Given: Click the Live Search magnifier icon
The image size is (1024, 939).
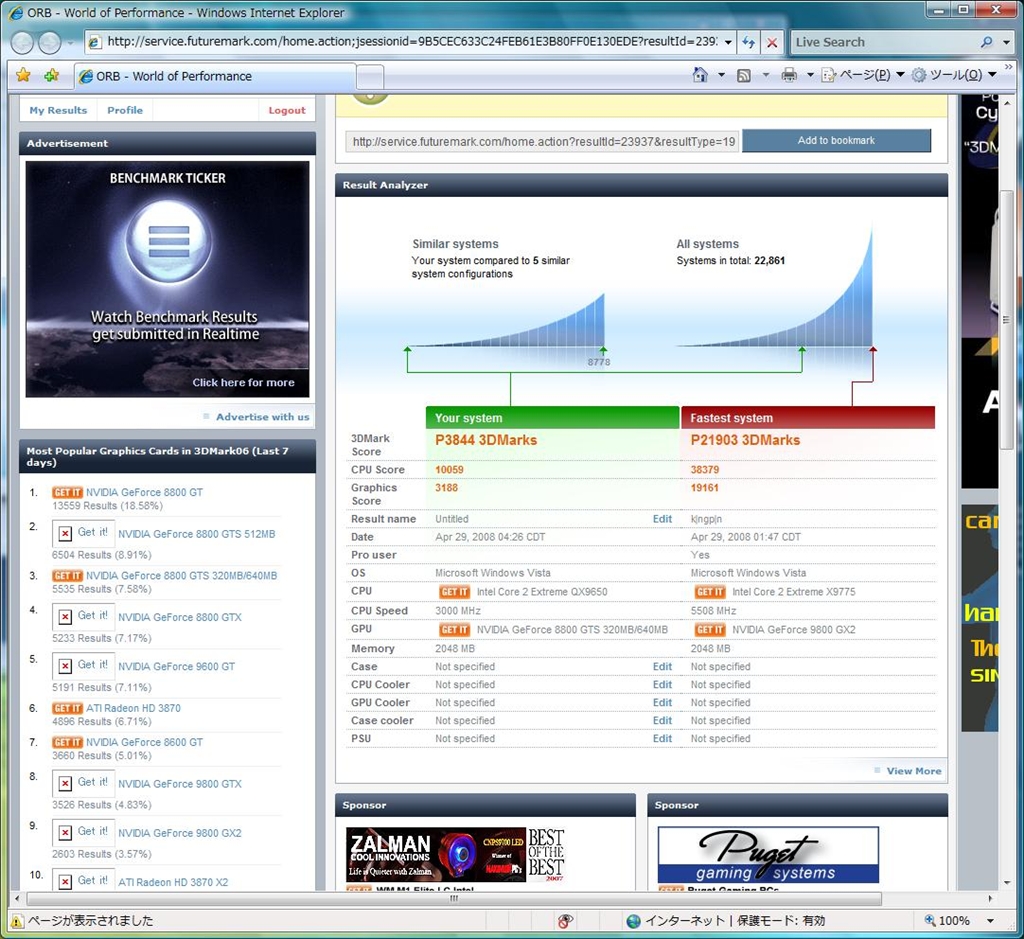Looking at the screenshot, I should [986, 42].
